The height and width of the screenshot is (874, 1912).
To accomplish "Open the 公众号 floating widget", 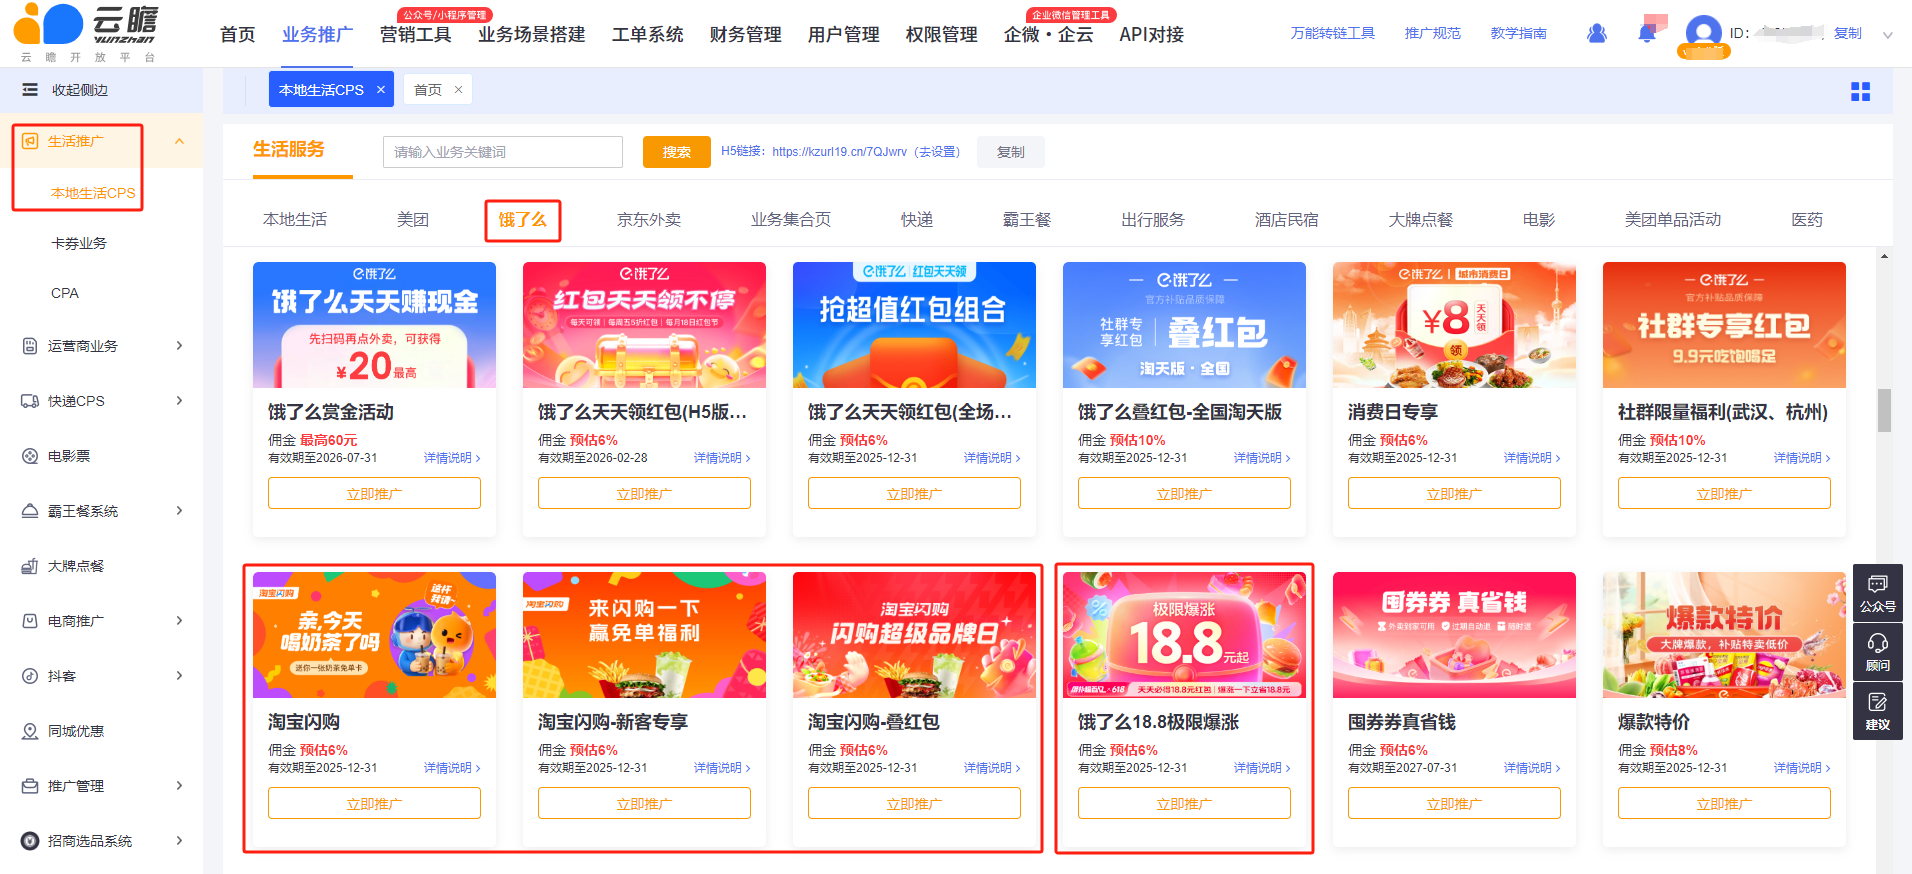I will [x=1878, y=592].
